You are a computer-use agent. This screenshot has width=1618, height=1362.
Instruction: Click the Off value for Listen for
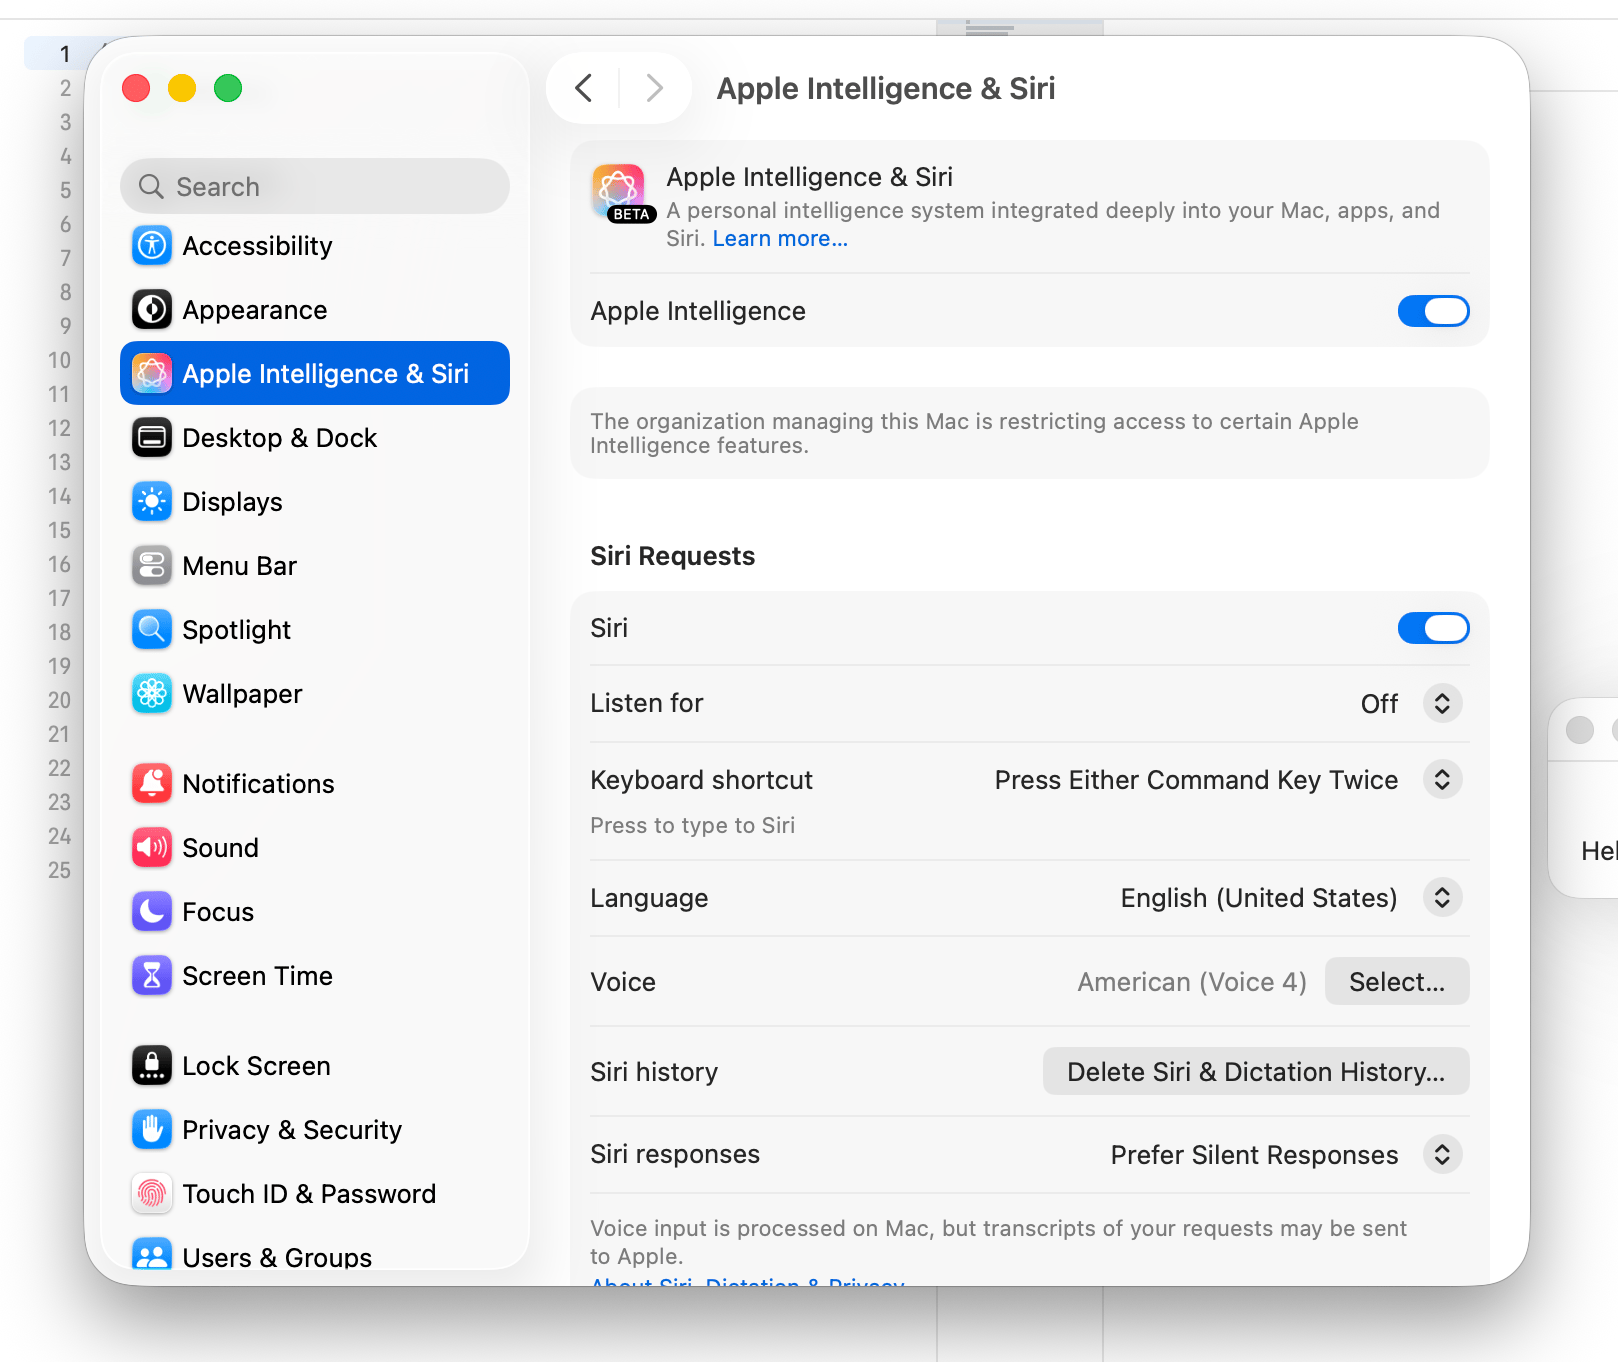[1379, 704]
